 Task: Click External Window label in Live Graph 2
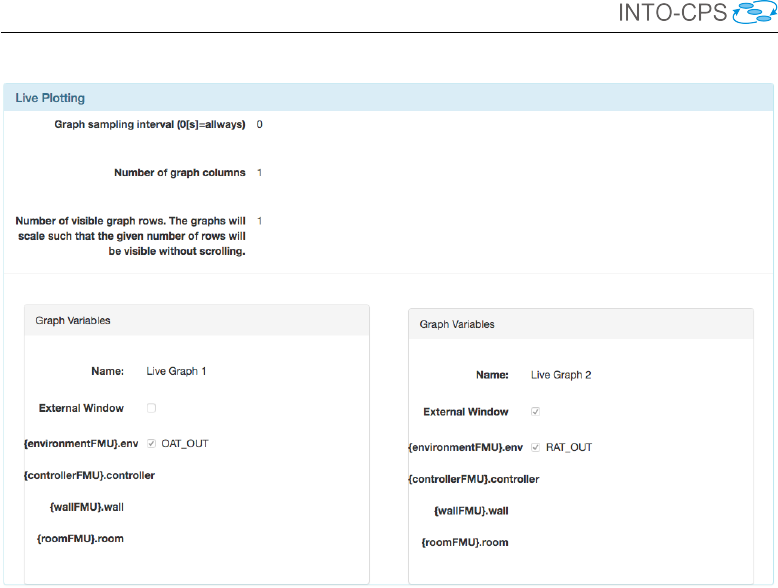click(x=466, y=412)
